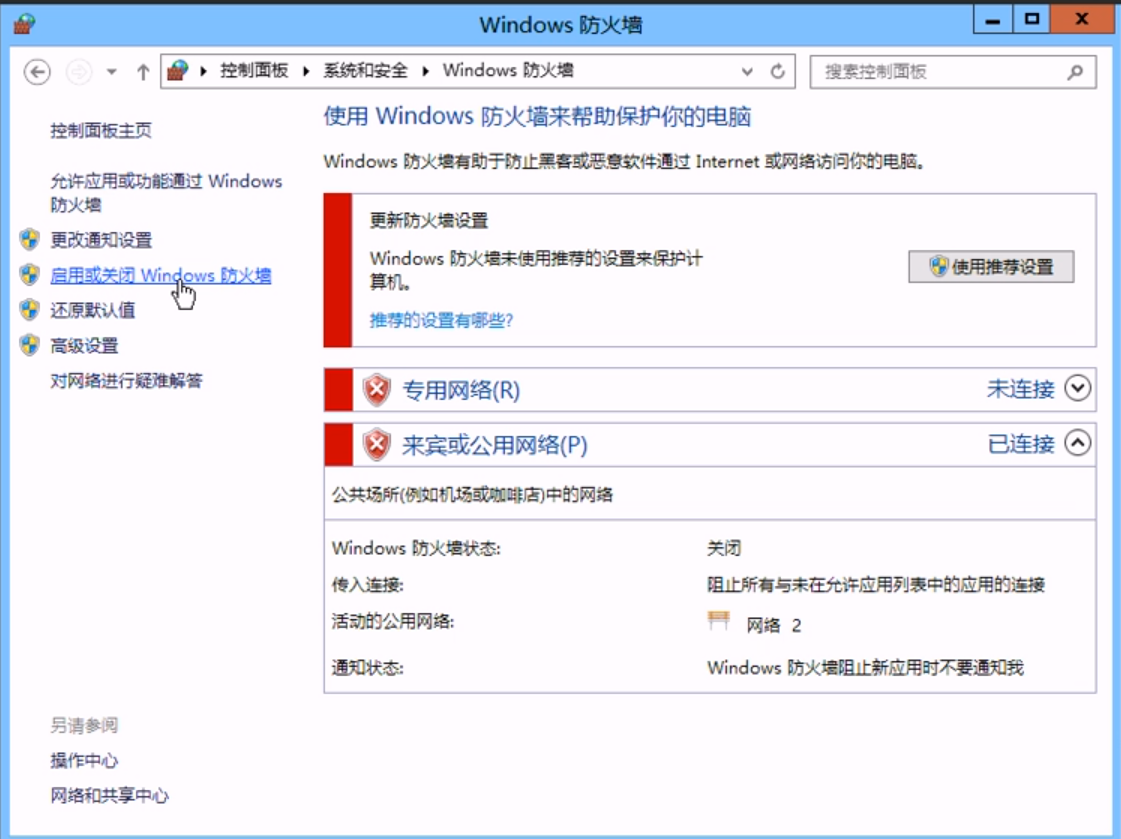Click the firewall icon in address bar
Screen dimensions: 1121x839
pyautogui.click(x=177, y=71)
